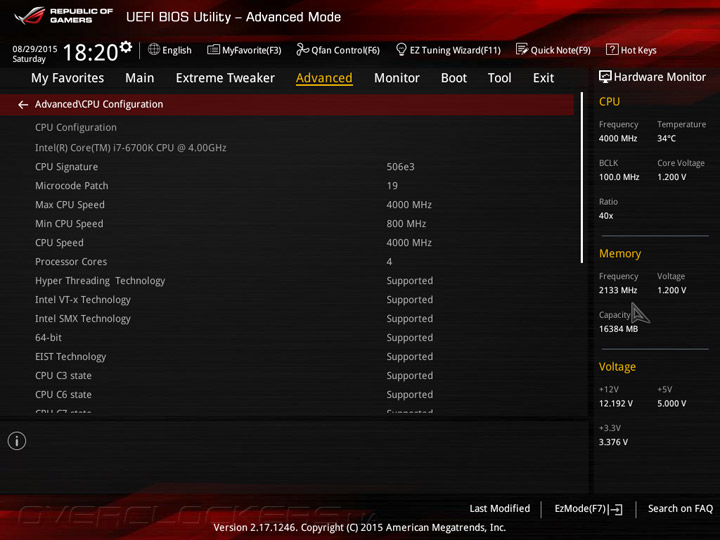720x540 pixels.
Task: Click the Voltage section heading
Action: tap(617, 367)
